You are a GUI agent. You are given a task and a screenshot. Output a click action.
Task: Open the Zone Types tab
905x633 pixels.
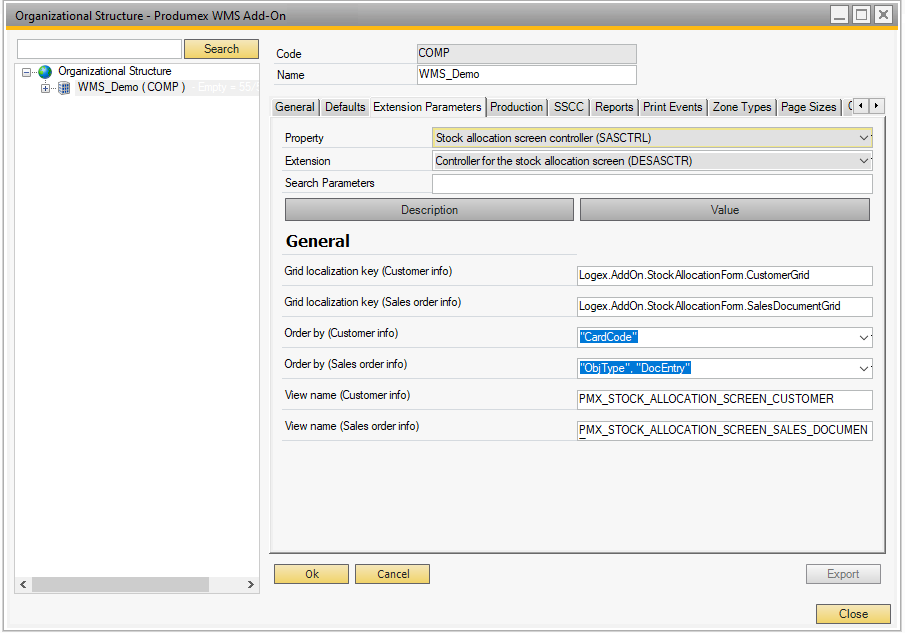point(741,107)
